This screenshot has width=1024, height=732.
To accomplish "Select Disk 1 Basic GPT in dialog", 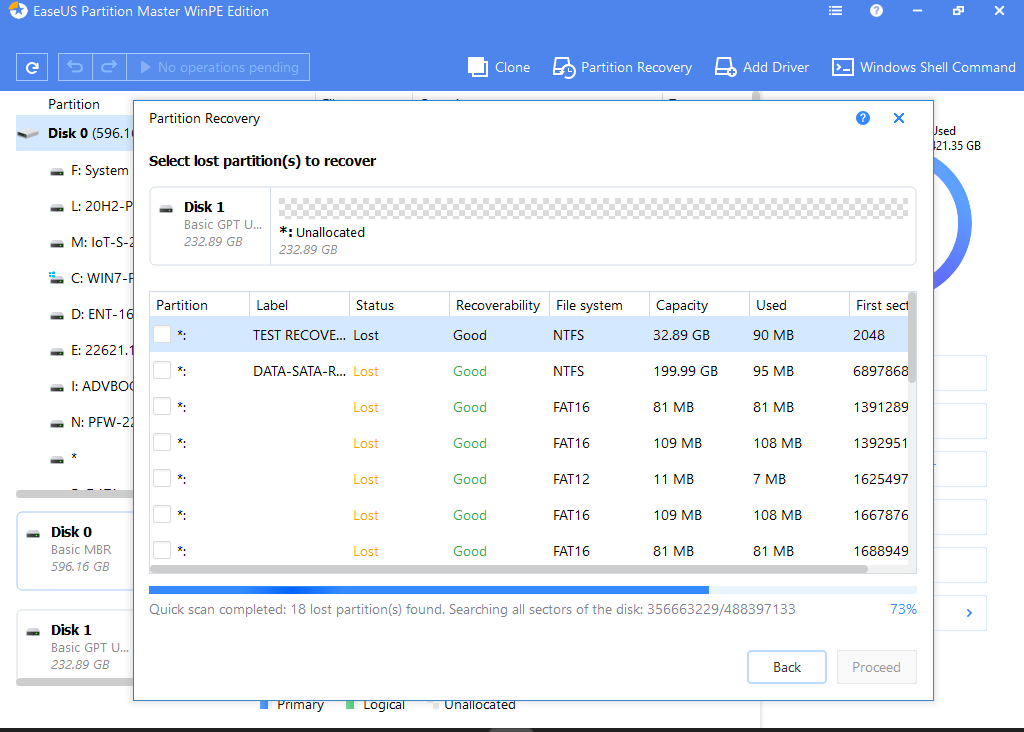I will pyautogui.click(x=210, y=226).
